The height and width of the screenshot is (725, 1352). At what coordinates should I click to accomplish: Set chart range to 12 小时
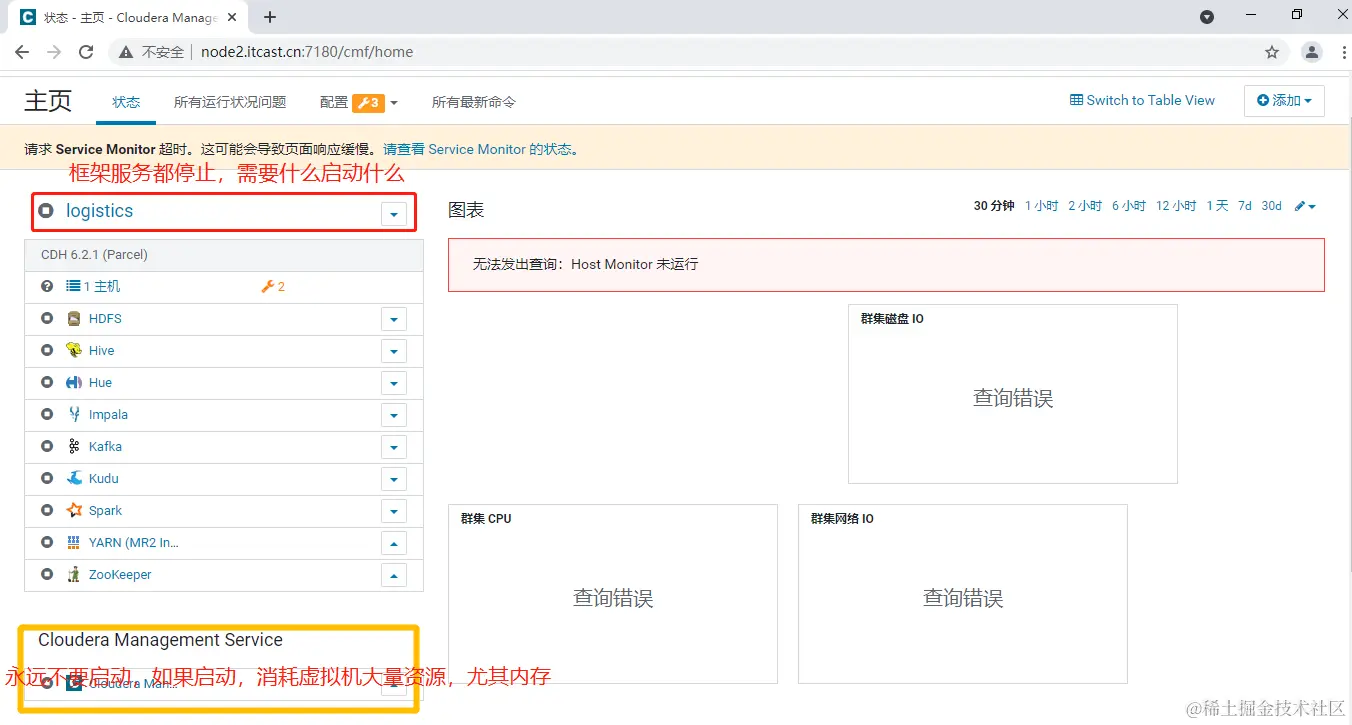[x=1176, y=206]
